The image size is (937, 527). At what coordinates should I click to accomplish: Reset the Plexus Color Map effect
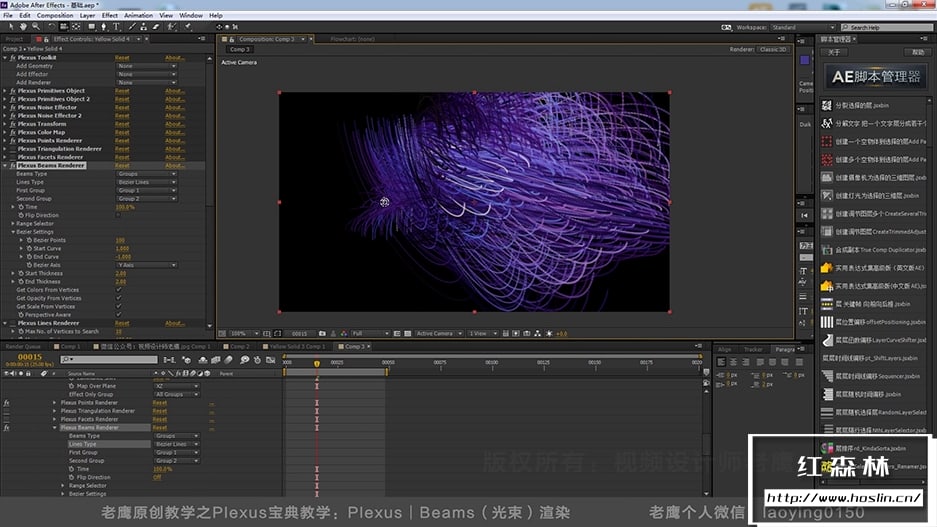[123, 133]
